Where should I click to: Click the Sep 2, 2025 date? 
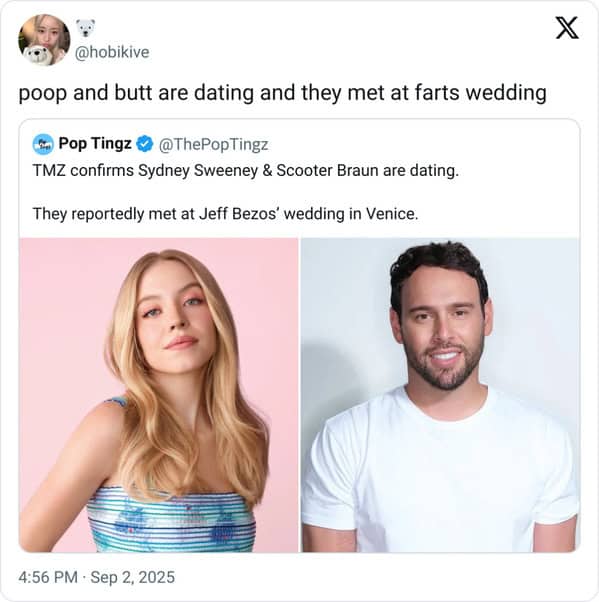click(132, 577)
